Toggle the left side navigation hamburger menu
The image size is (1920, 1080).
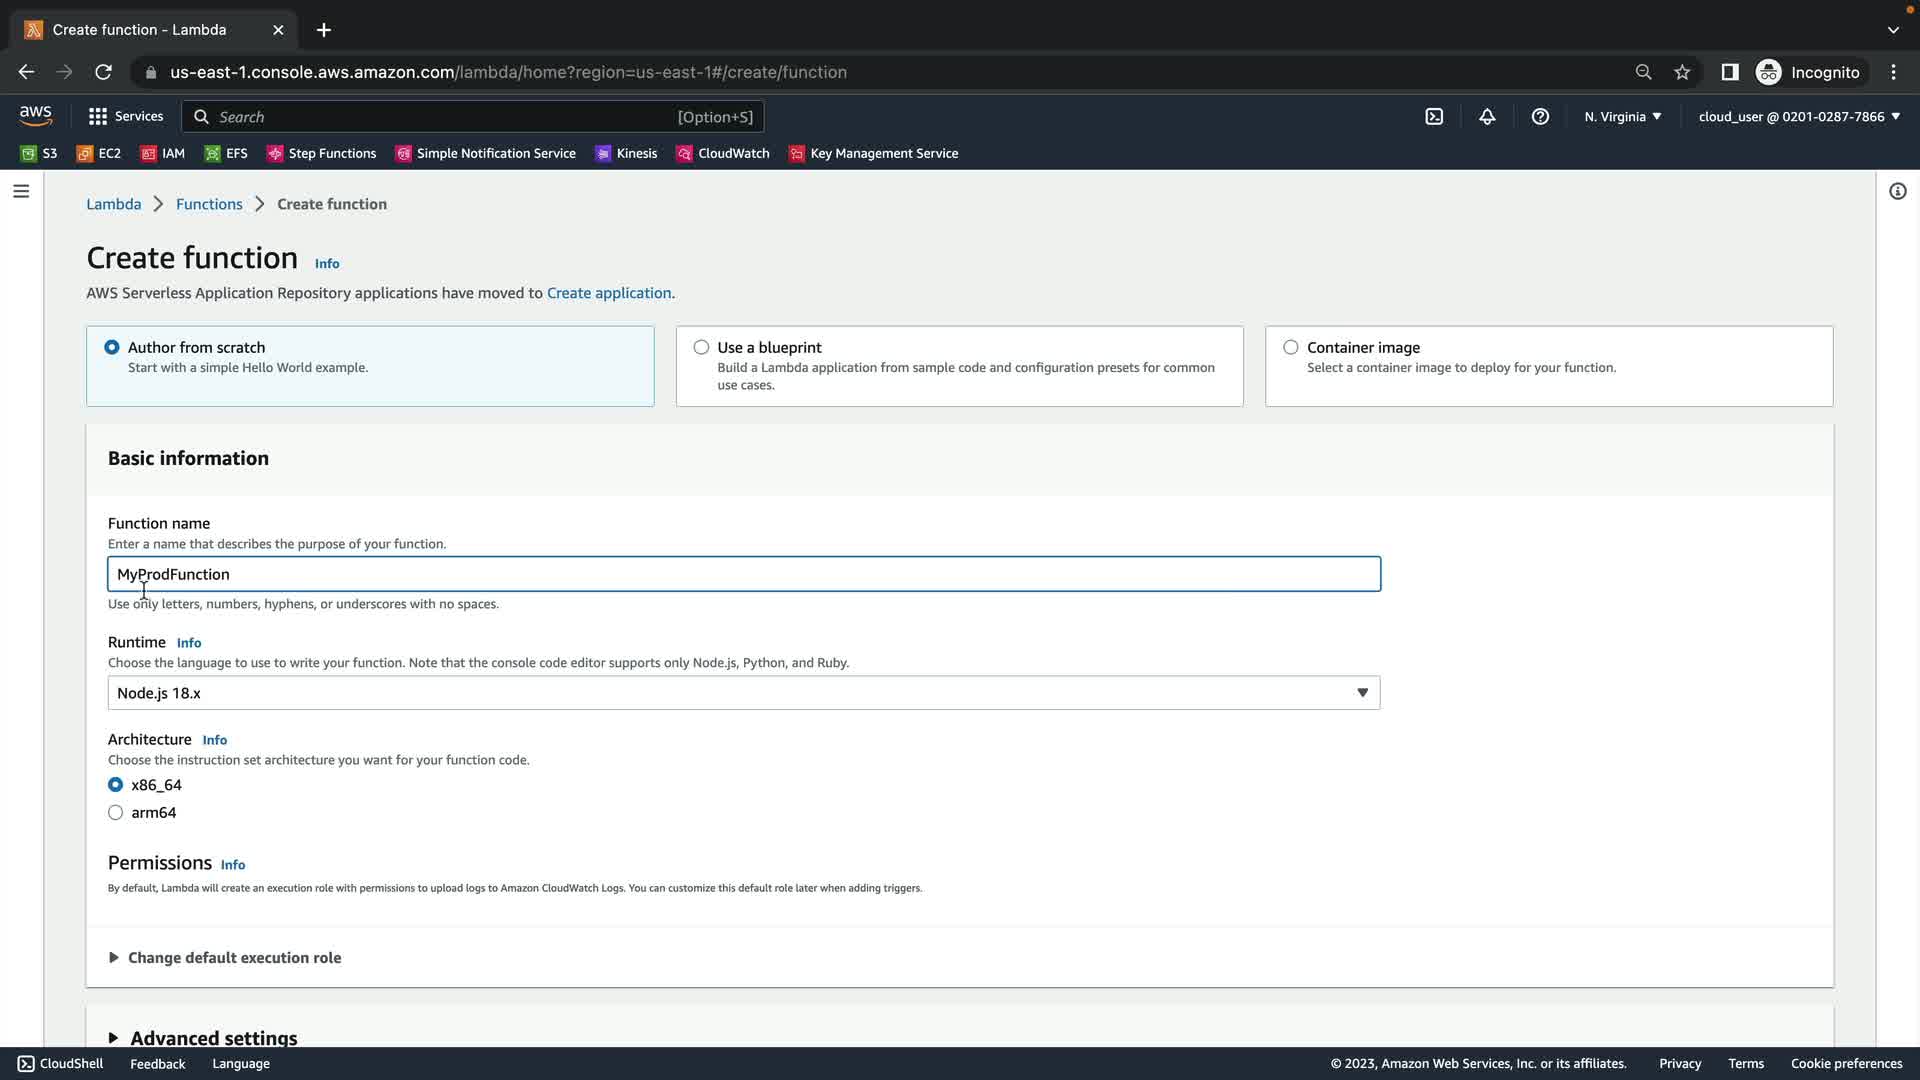[x=21, y=191]
